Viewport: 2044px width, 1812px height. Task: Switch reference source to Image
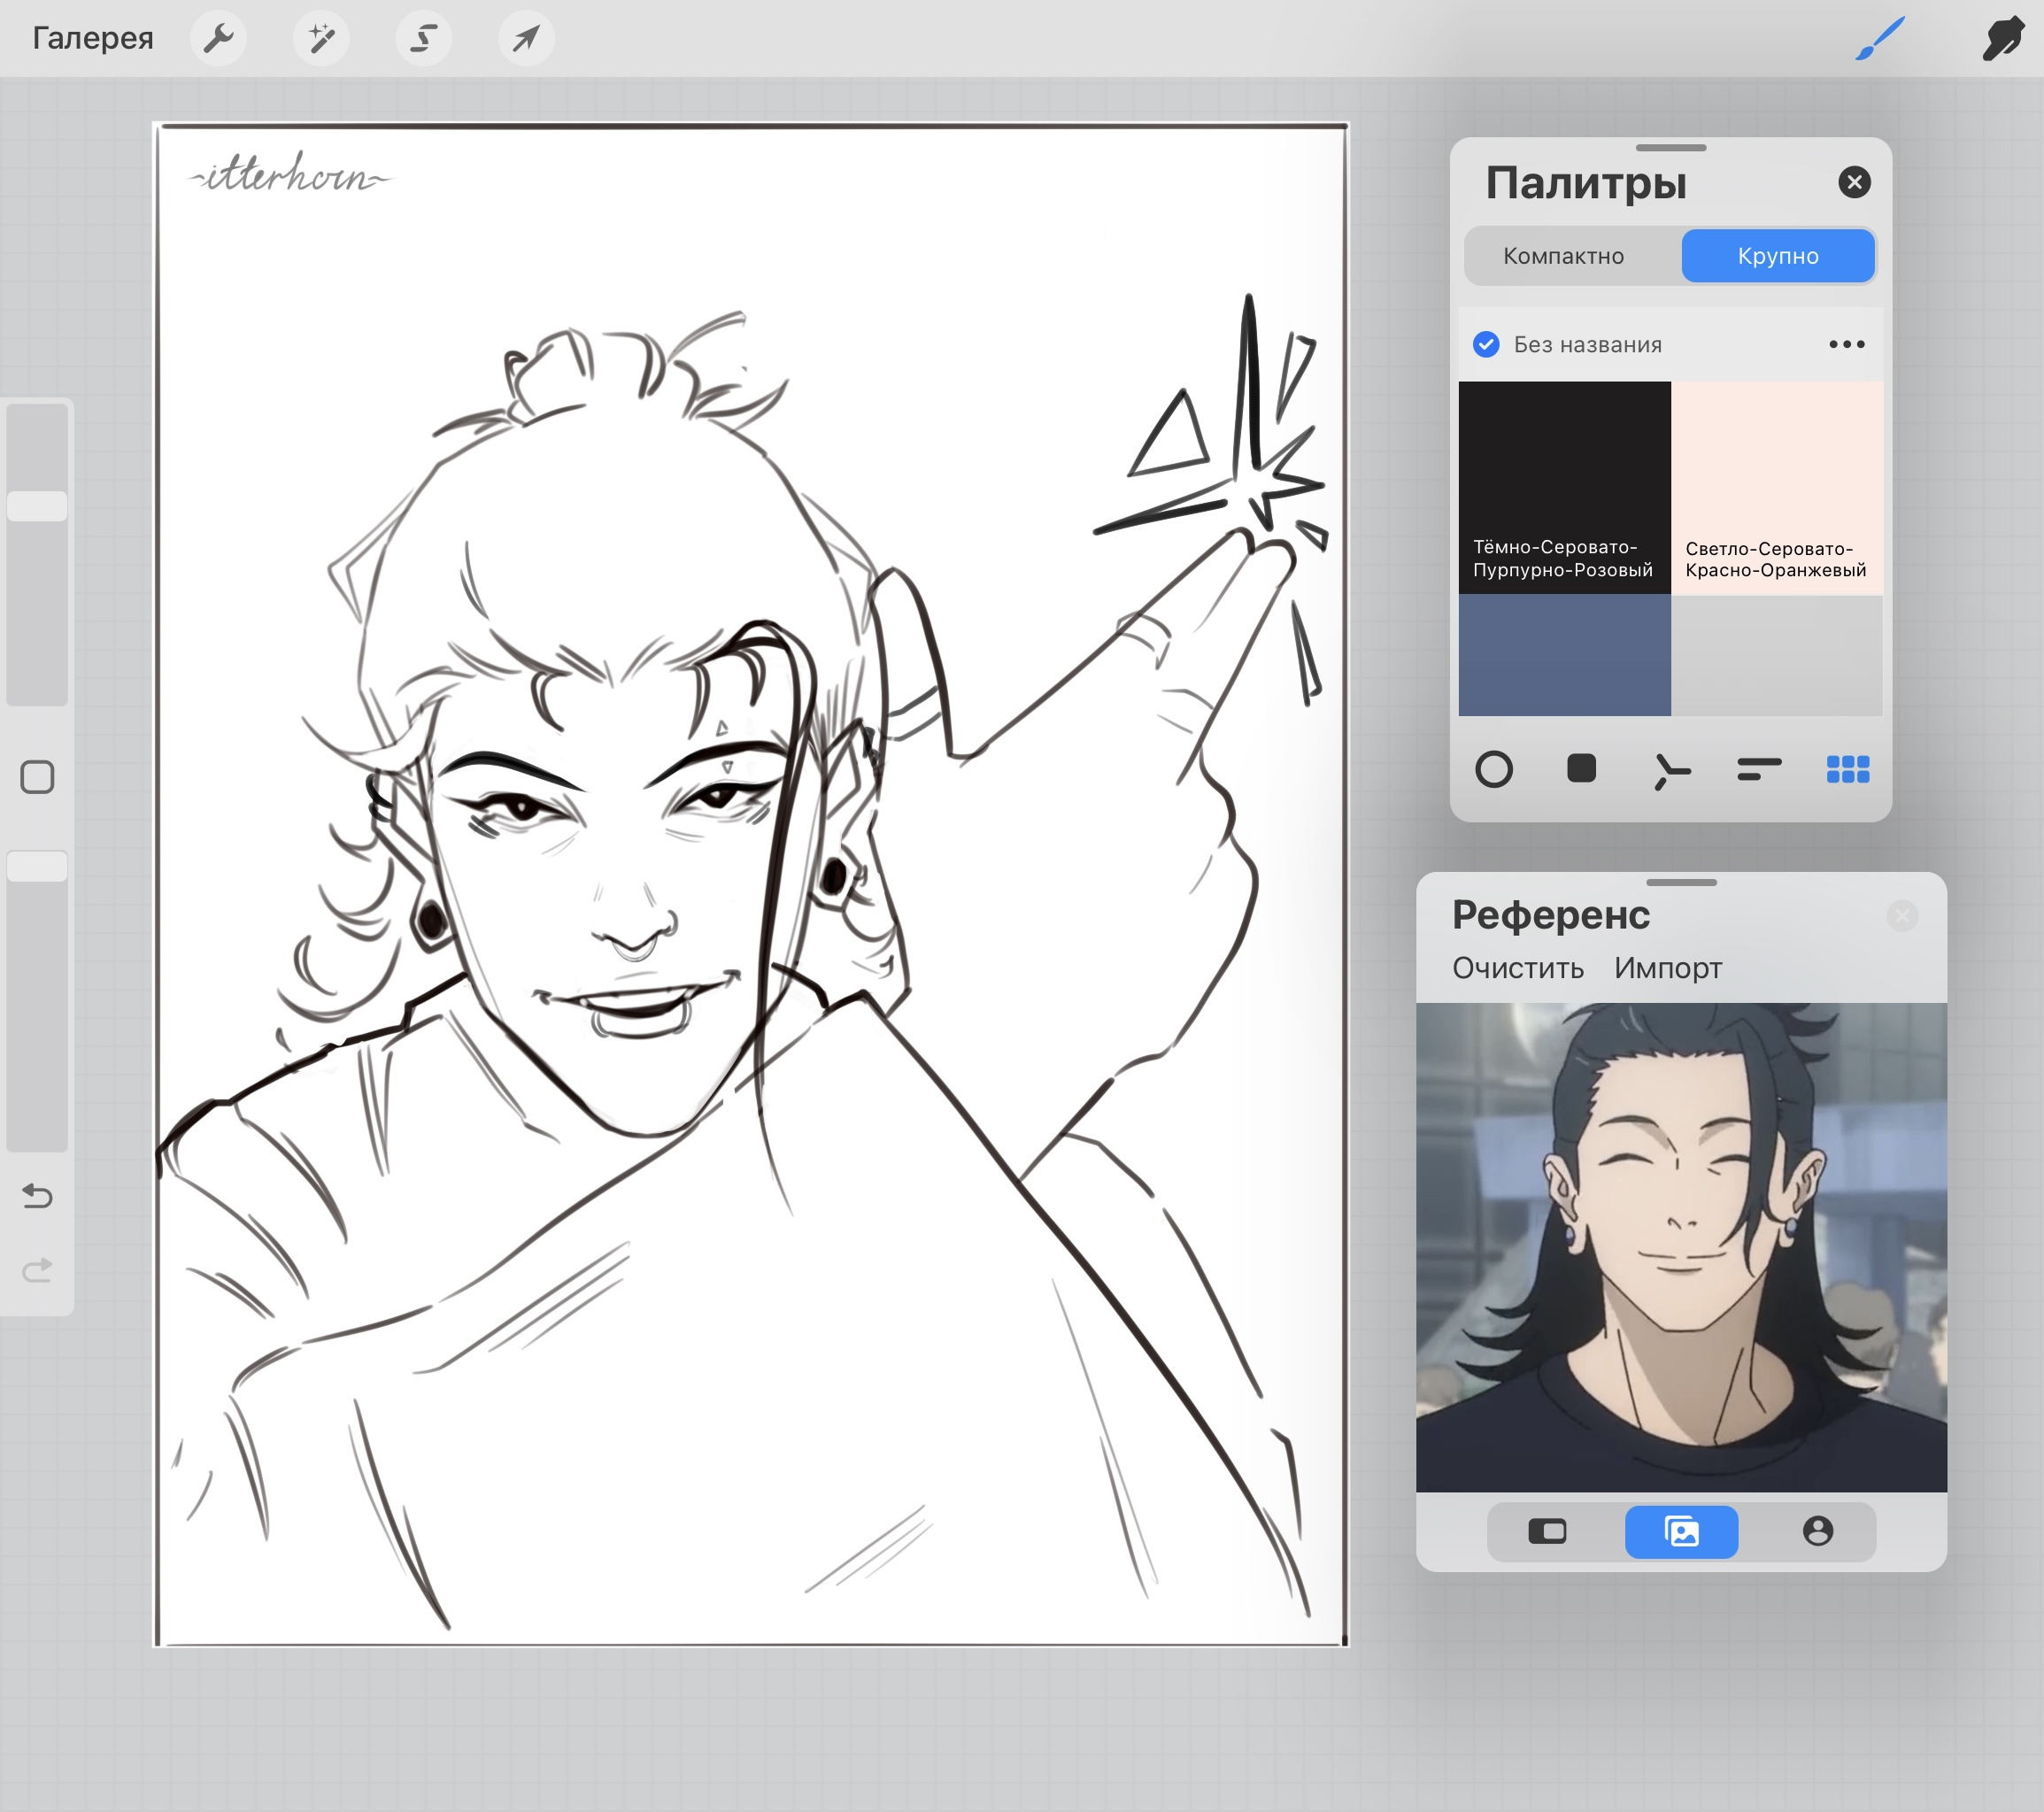[x=1681, y=1531]
